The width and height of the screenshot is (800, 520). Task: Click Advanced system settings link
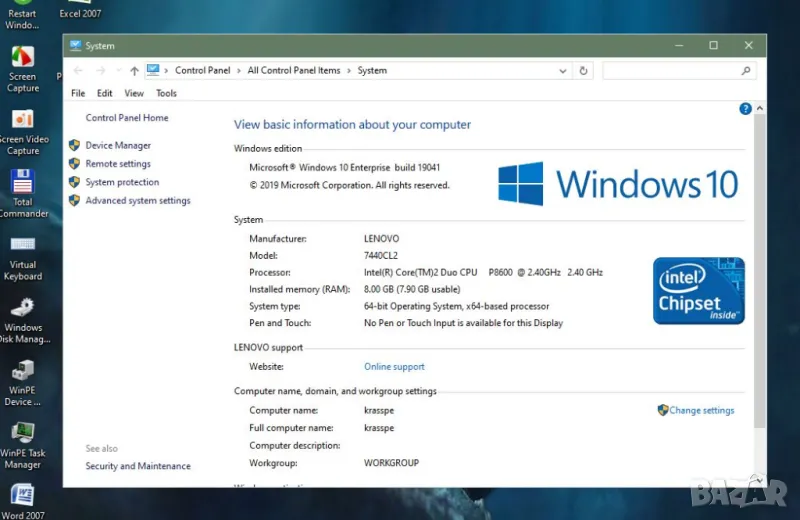(x=138, y=200)
